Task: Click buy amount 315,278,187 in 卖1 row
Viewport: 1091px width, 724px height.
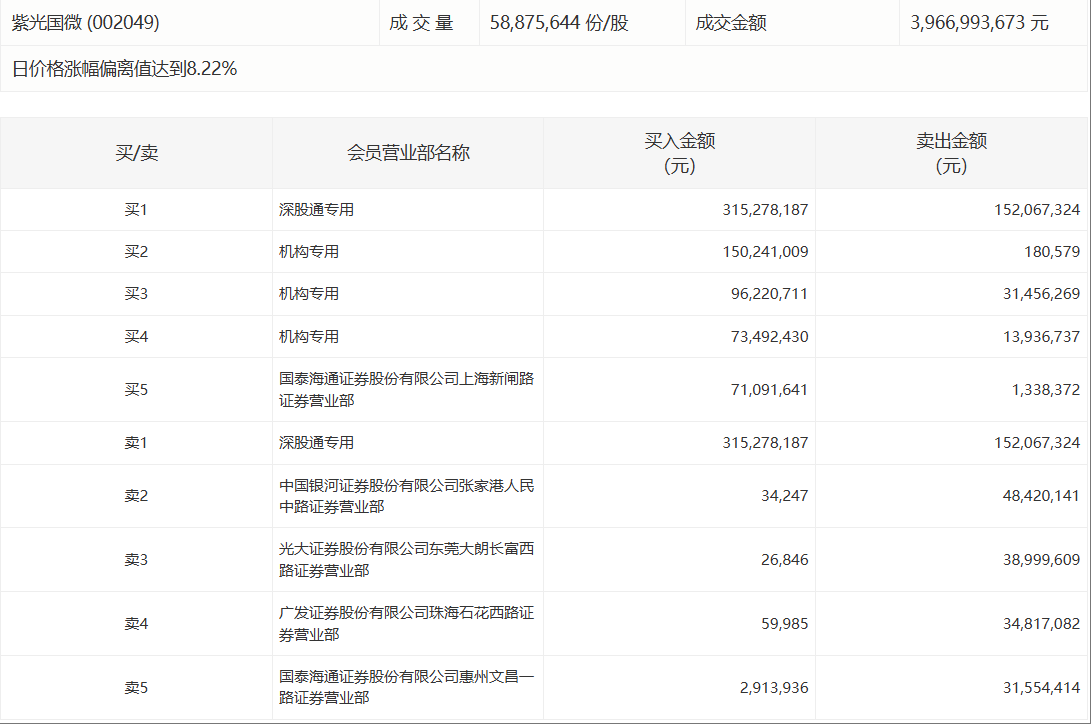Action: [765, 442]
